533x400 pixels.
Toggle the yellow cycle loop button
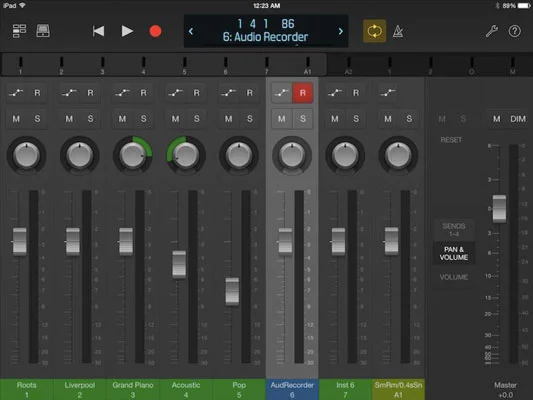(374, 31)
